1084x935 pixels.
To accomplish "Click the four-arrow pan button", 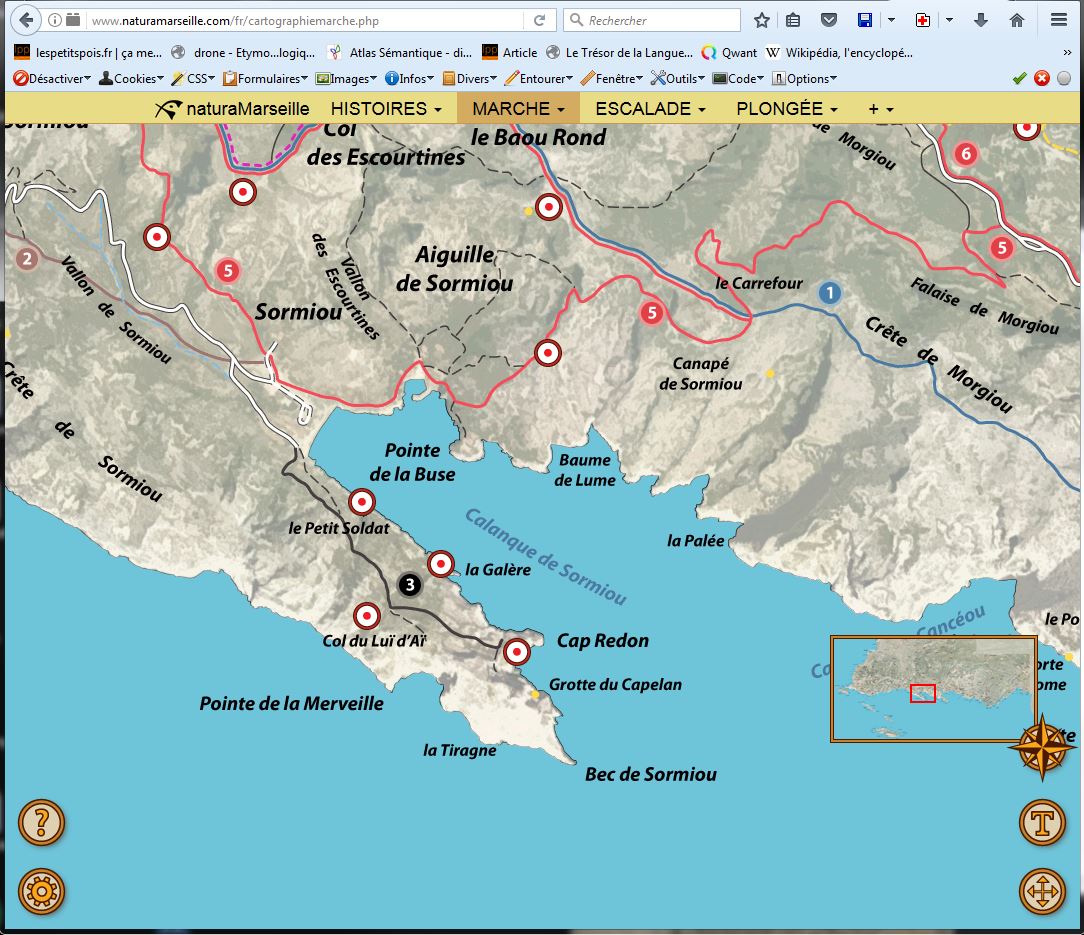I will (1042, 891).
